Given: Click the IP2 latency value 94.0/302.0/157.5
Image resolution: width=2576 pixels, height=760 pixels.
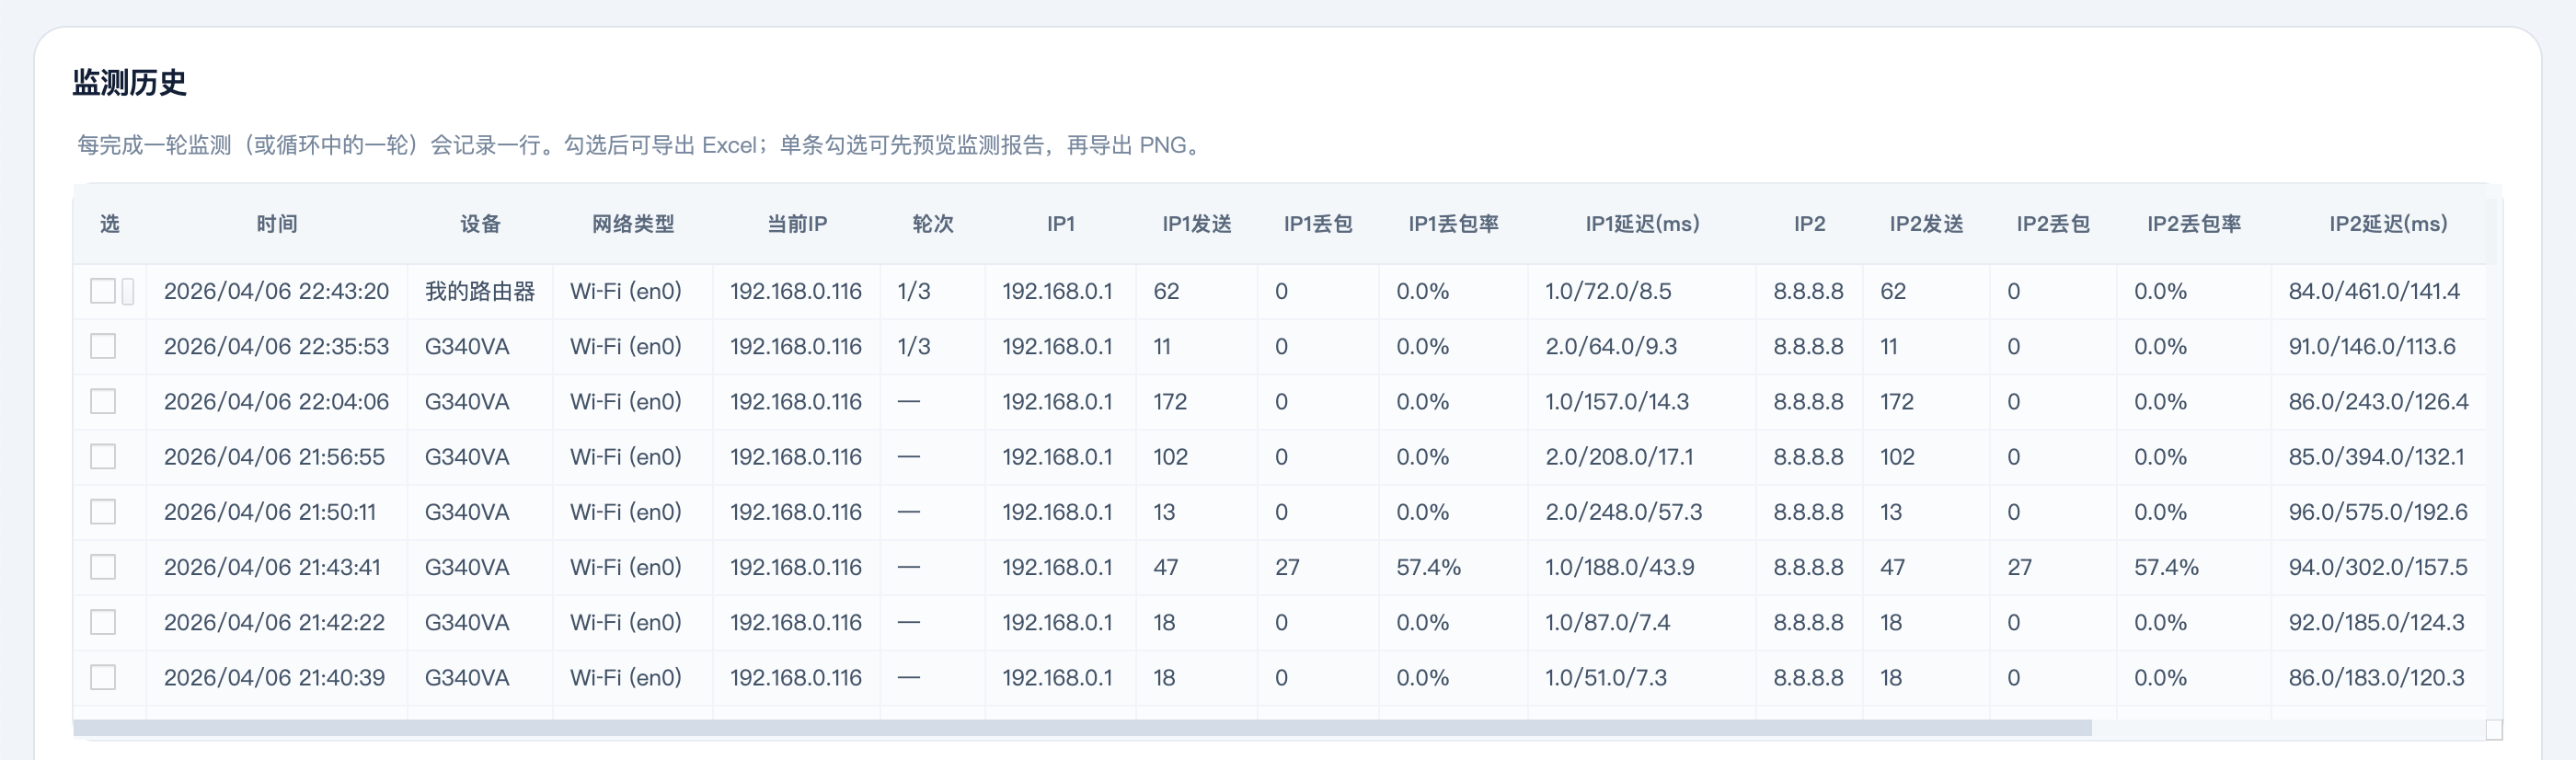Looking at the screenshot, I should [x=2378, y=567].
